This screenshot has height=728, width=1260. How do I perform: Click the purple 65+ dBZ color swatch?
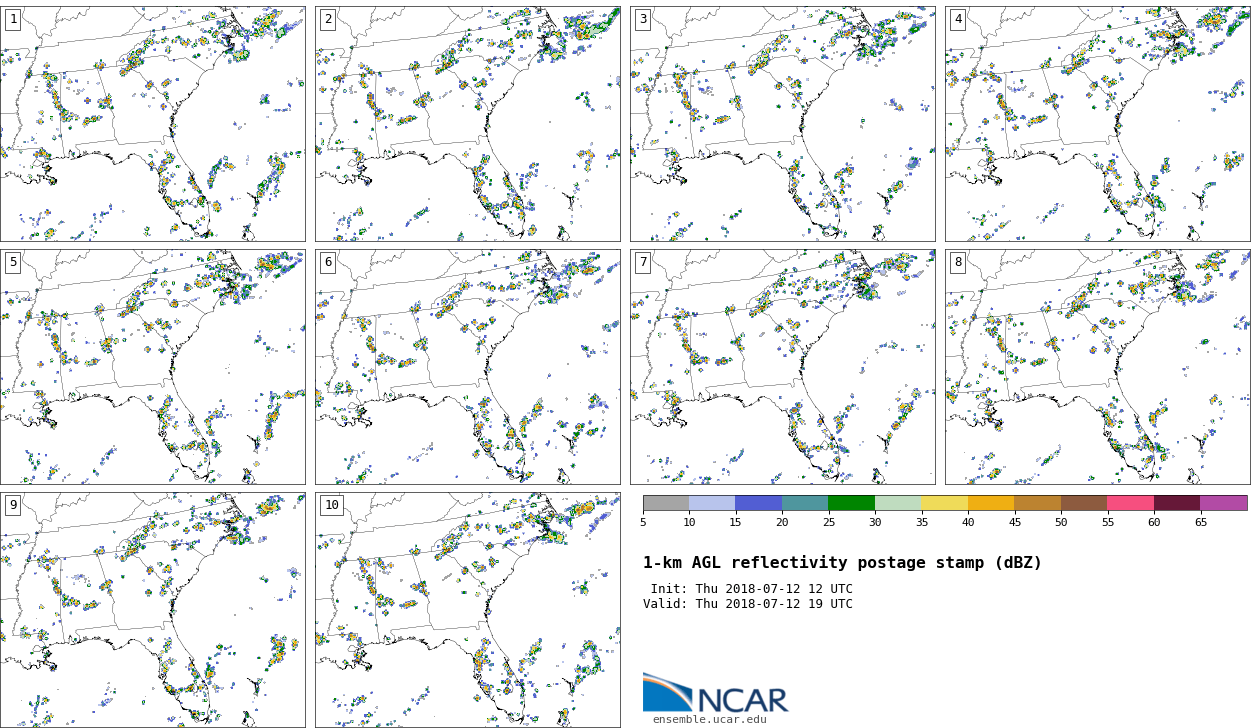pyautogui.click(x=1223, y=503)
